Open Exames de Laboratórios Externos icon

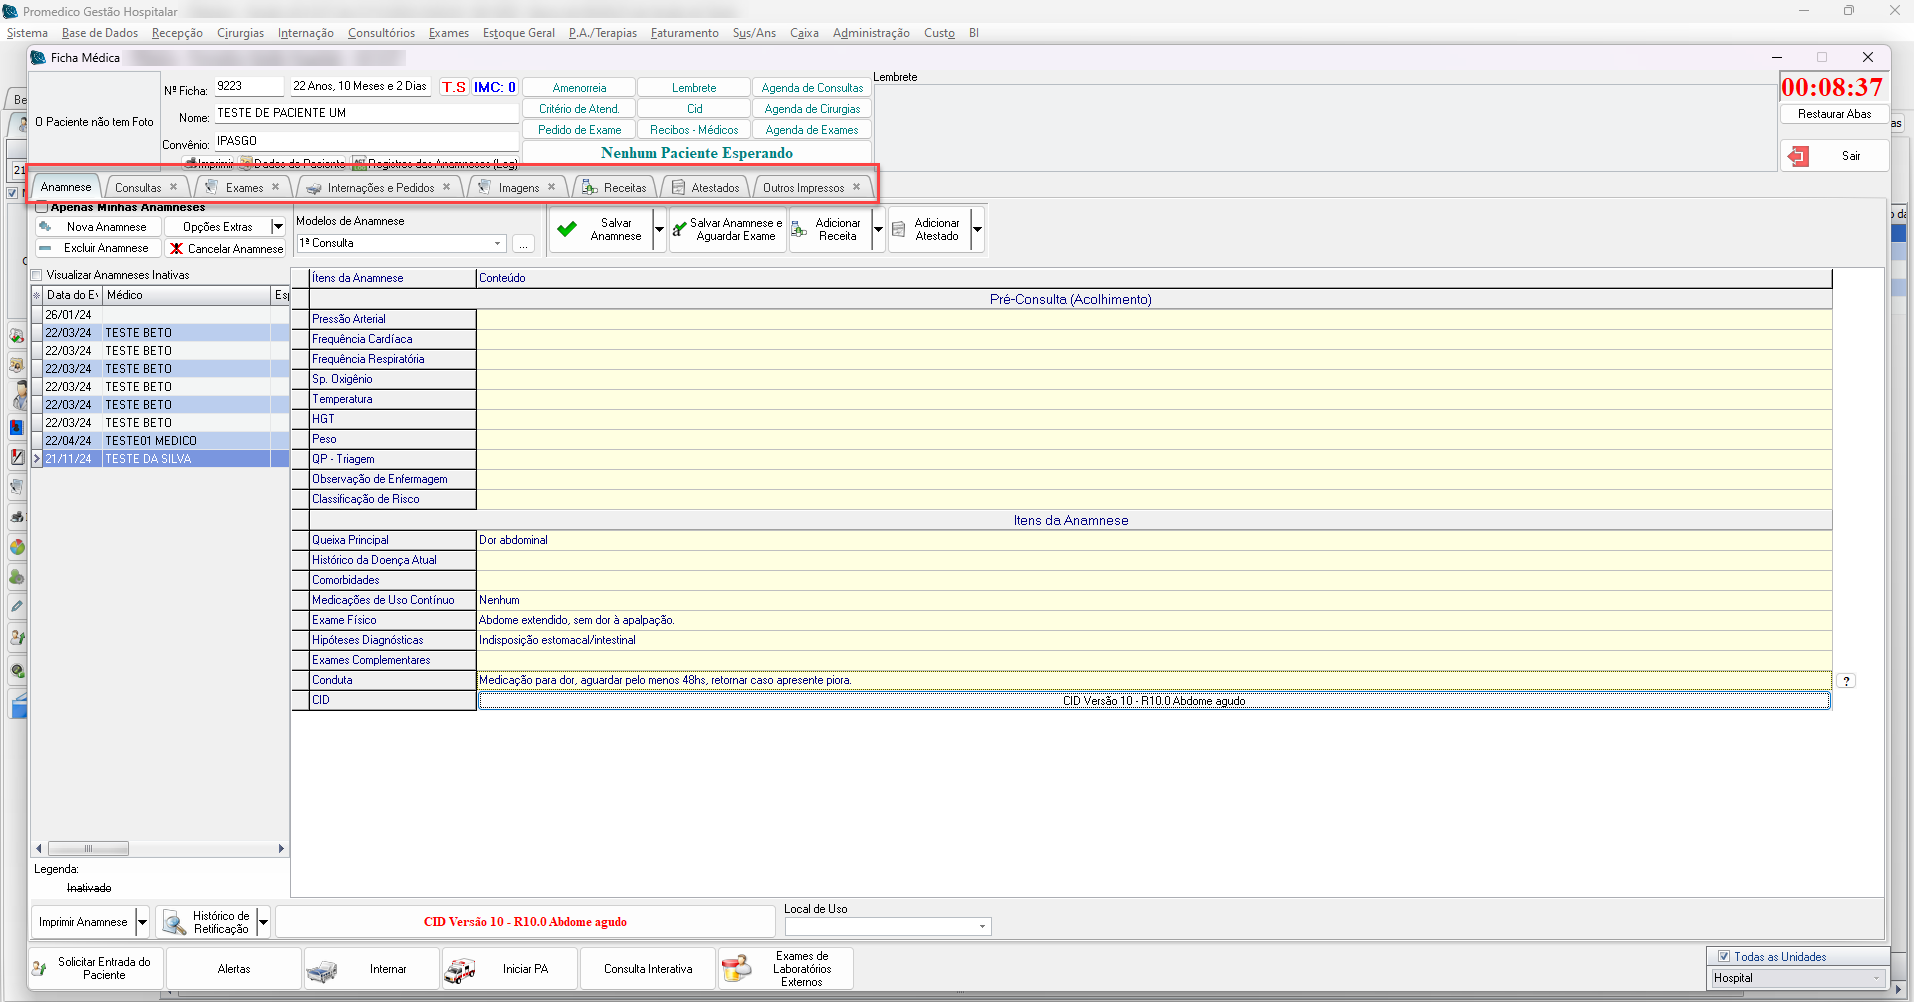pos(736,969)
